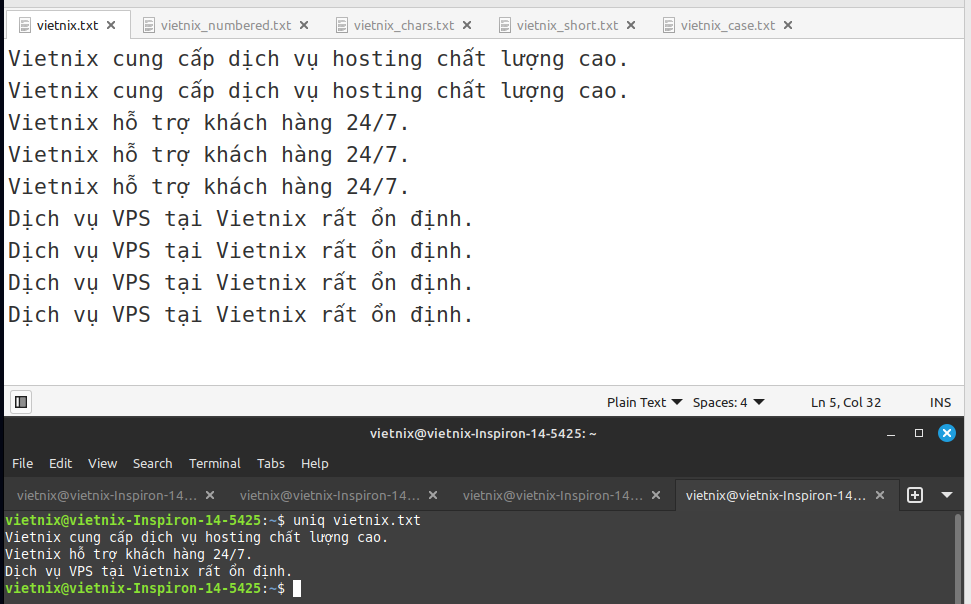971x604 pixels.
Task: Open a new terminal tab with plus icon
Action: pos(914,494)
